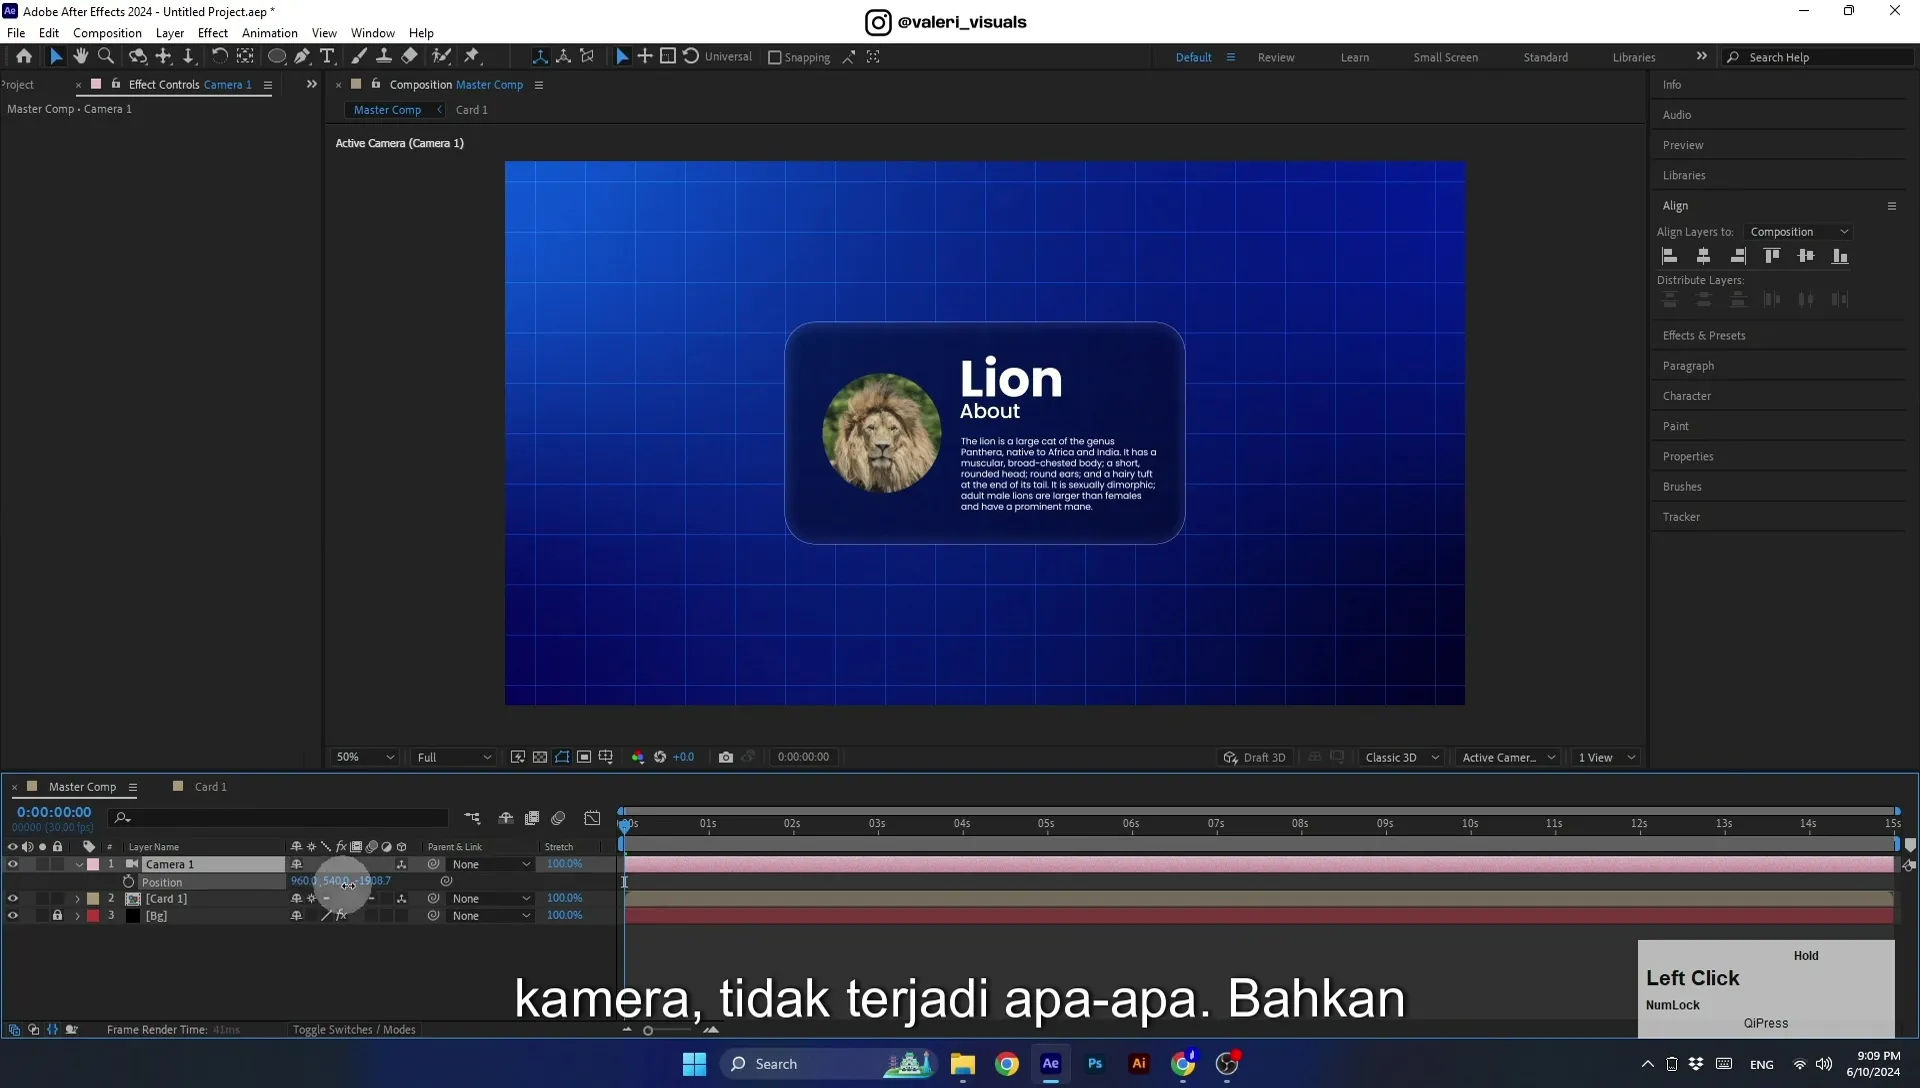Screen dimensions: 1920x1088
Task: Expand the Bg layer properties
Action: [x=77, y=916]
